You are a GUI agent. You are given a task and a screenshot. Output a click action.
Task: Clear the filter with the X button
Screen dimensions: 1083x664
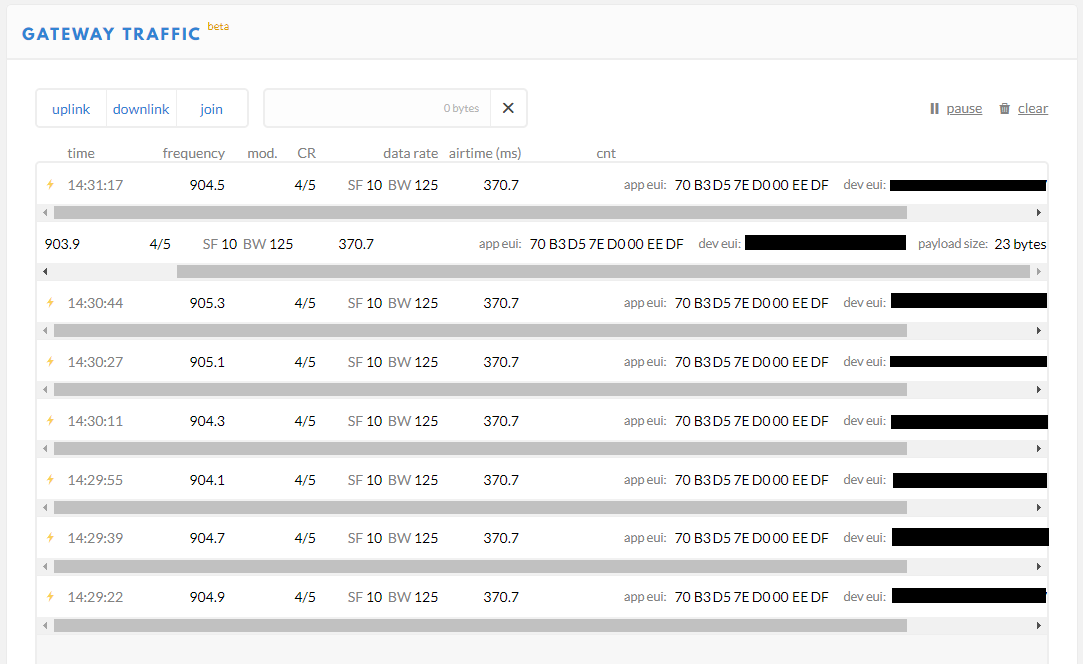(508, 108)
